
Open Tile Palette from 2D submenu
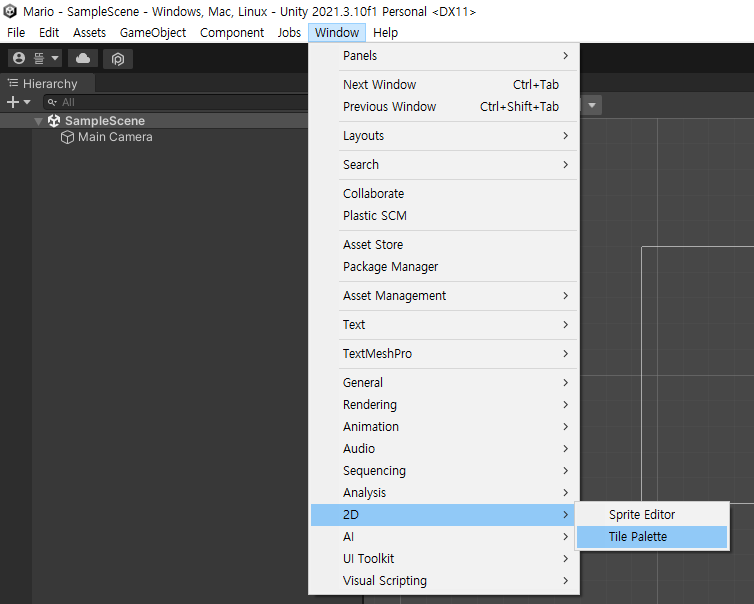[x=652, y=537]
